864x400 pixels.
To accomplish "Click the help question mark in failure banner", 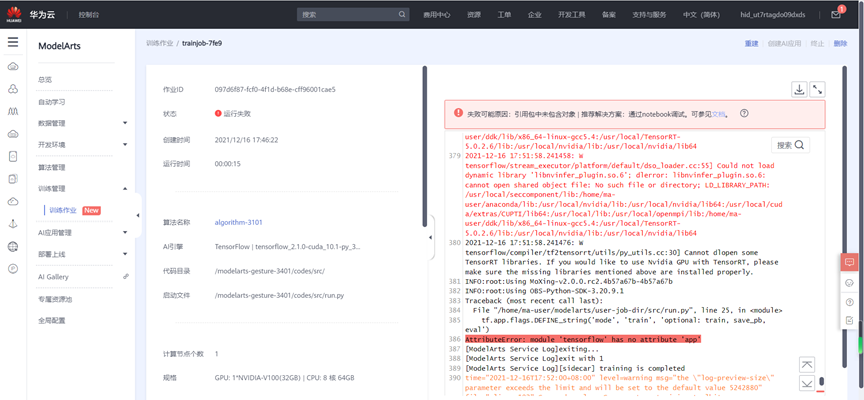I will coord(744,113).
